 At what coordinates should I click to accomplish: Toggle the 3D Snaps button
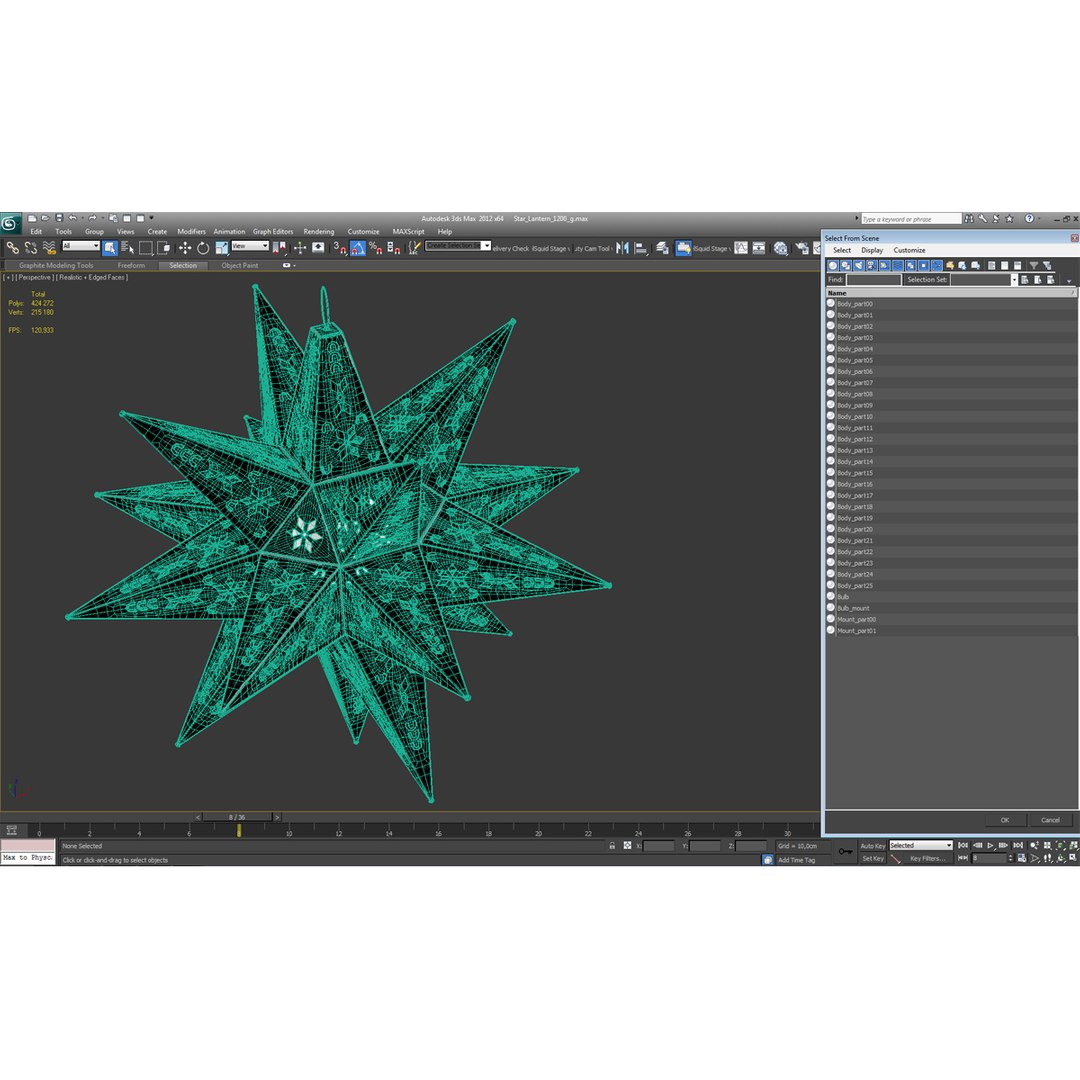(x=339, y=247)
